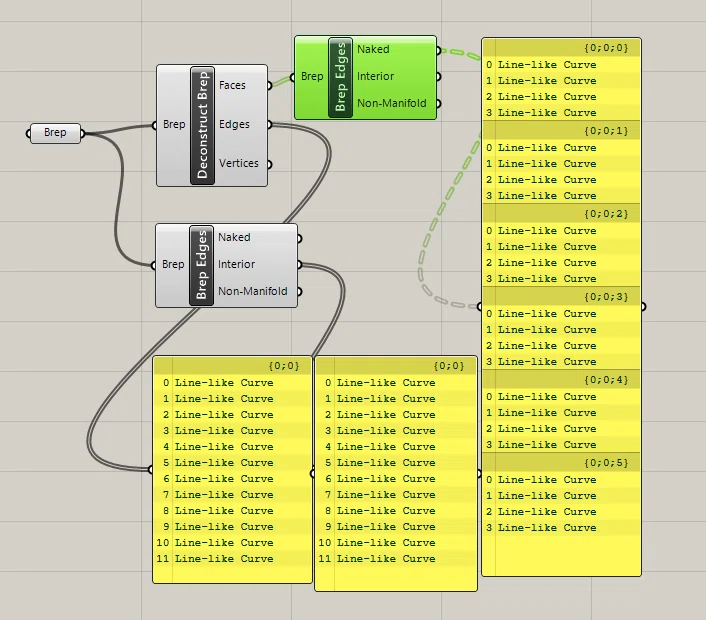Viewport: 706px width, 620px height.
Task: Click item 2 under branch {0;0;2}
Action: click(x=561, y=263)
